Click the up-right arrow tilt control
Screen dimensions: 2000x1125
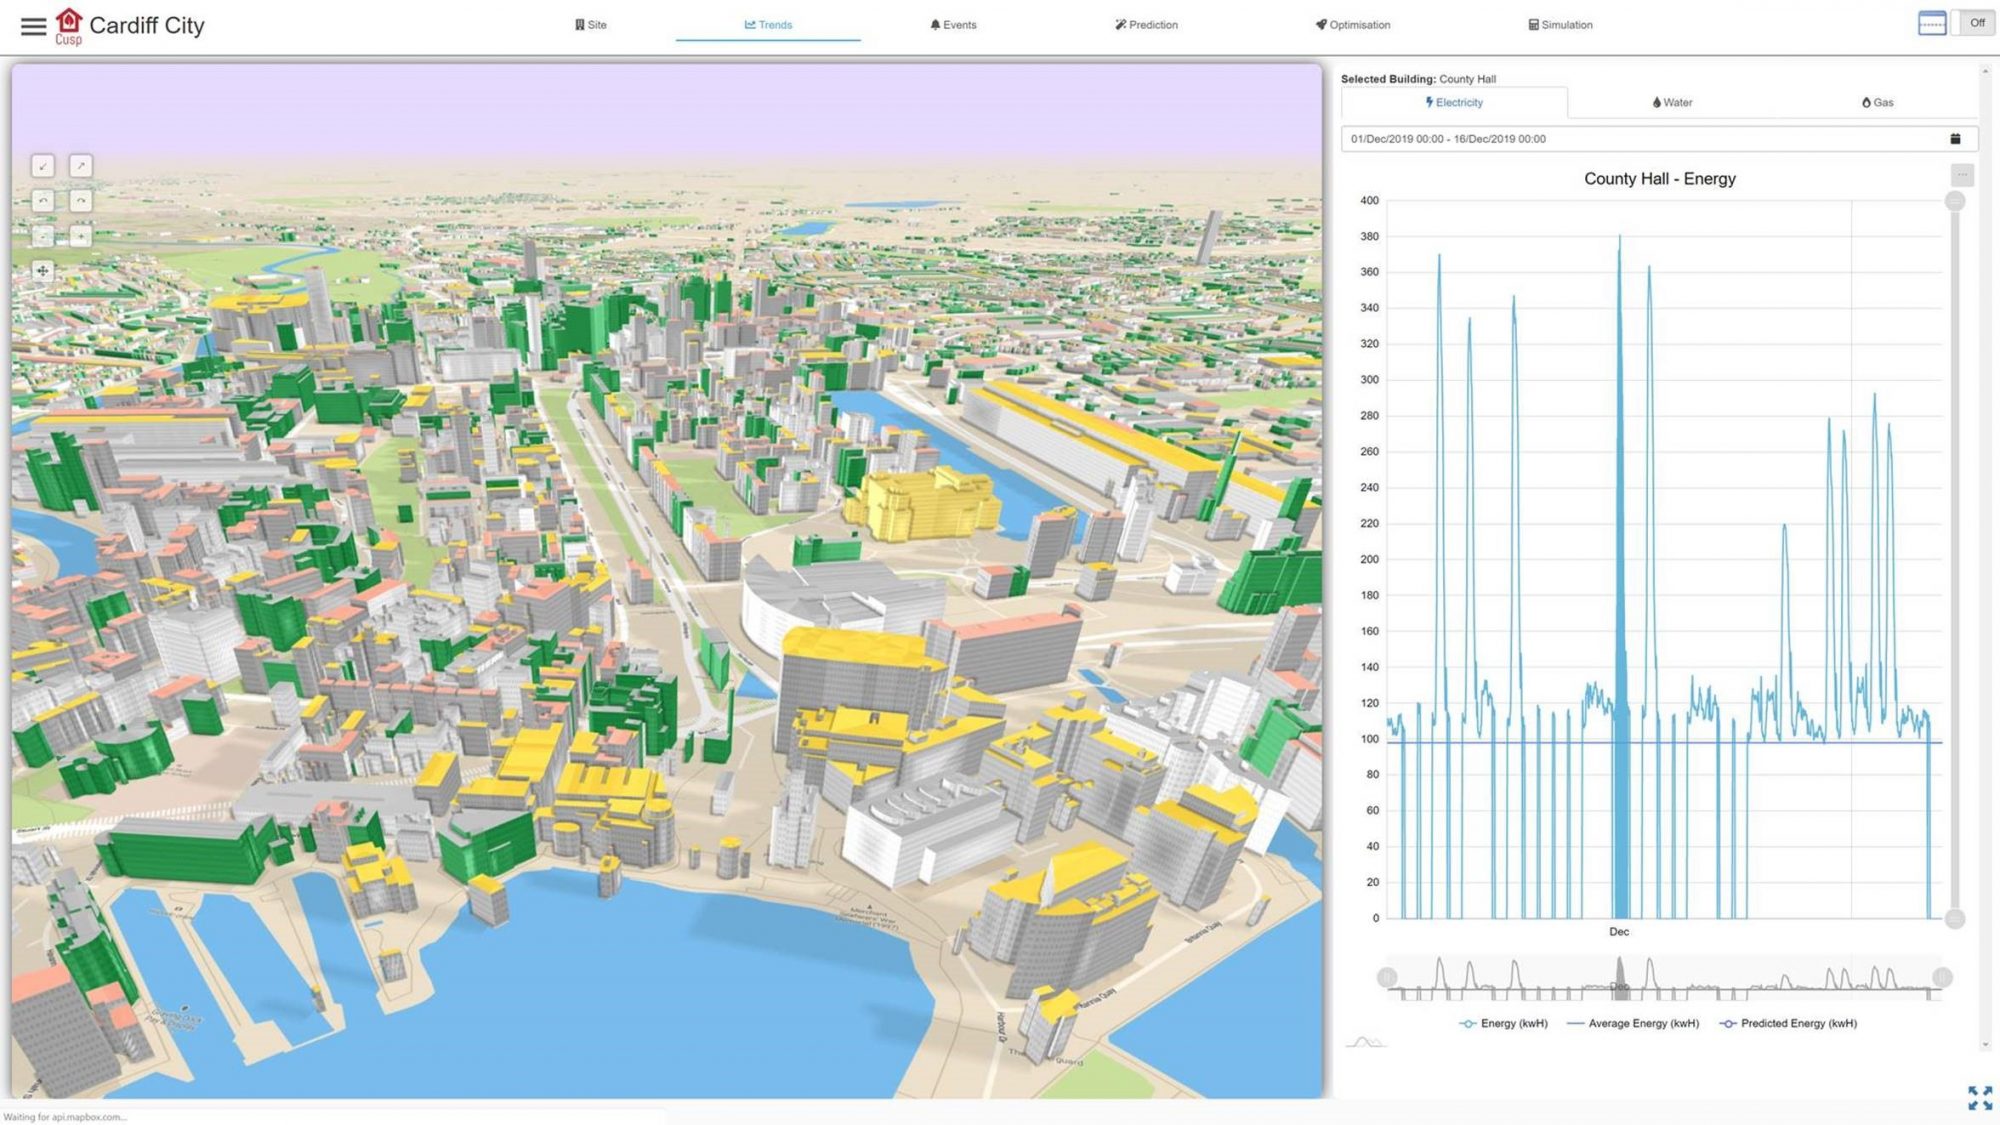(81, 166)
